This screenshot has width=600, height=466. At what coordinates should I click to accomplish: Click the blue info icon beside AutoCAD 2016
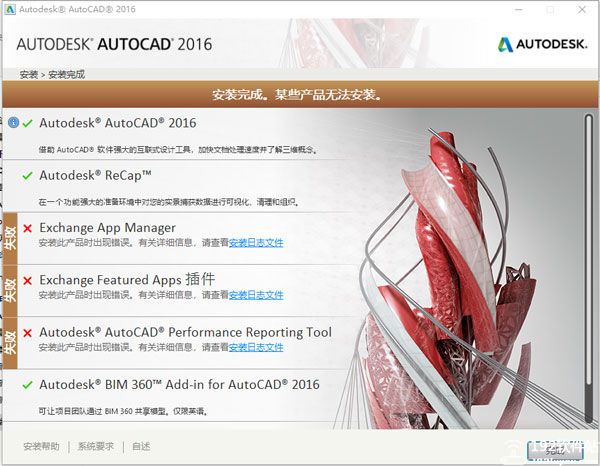(x=13, y=123)
